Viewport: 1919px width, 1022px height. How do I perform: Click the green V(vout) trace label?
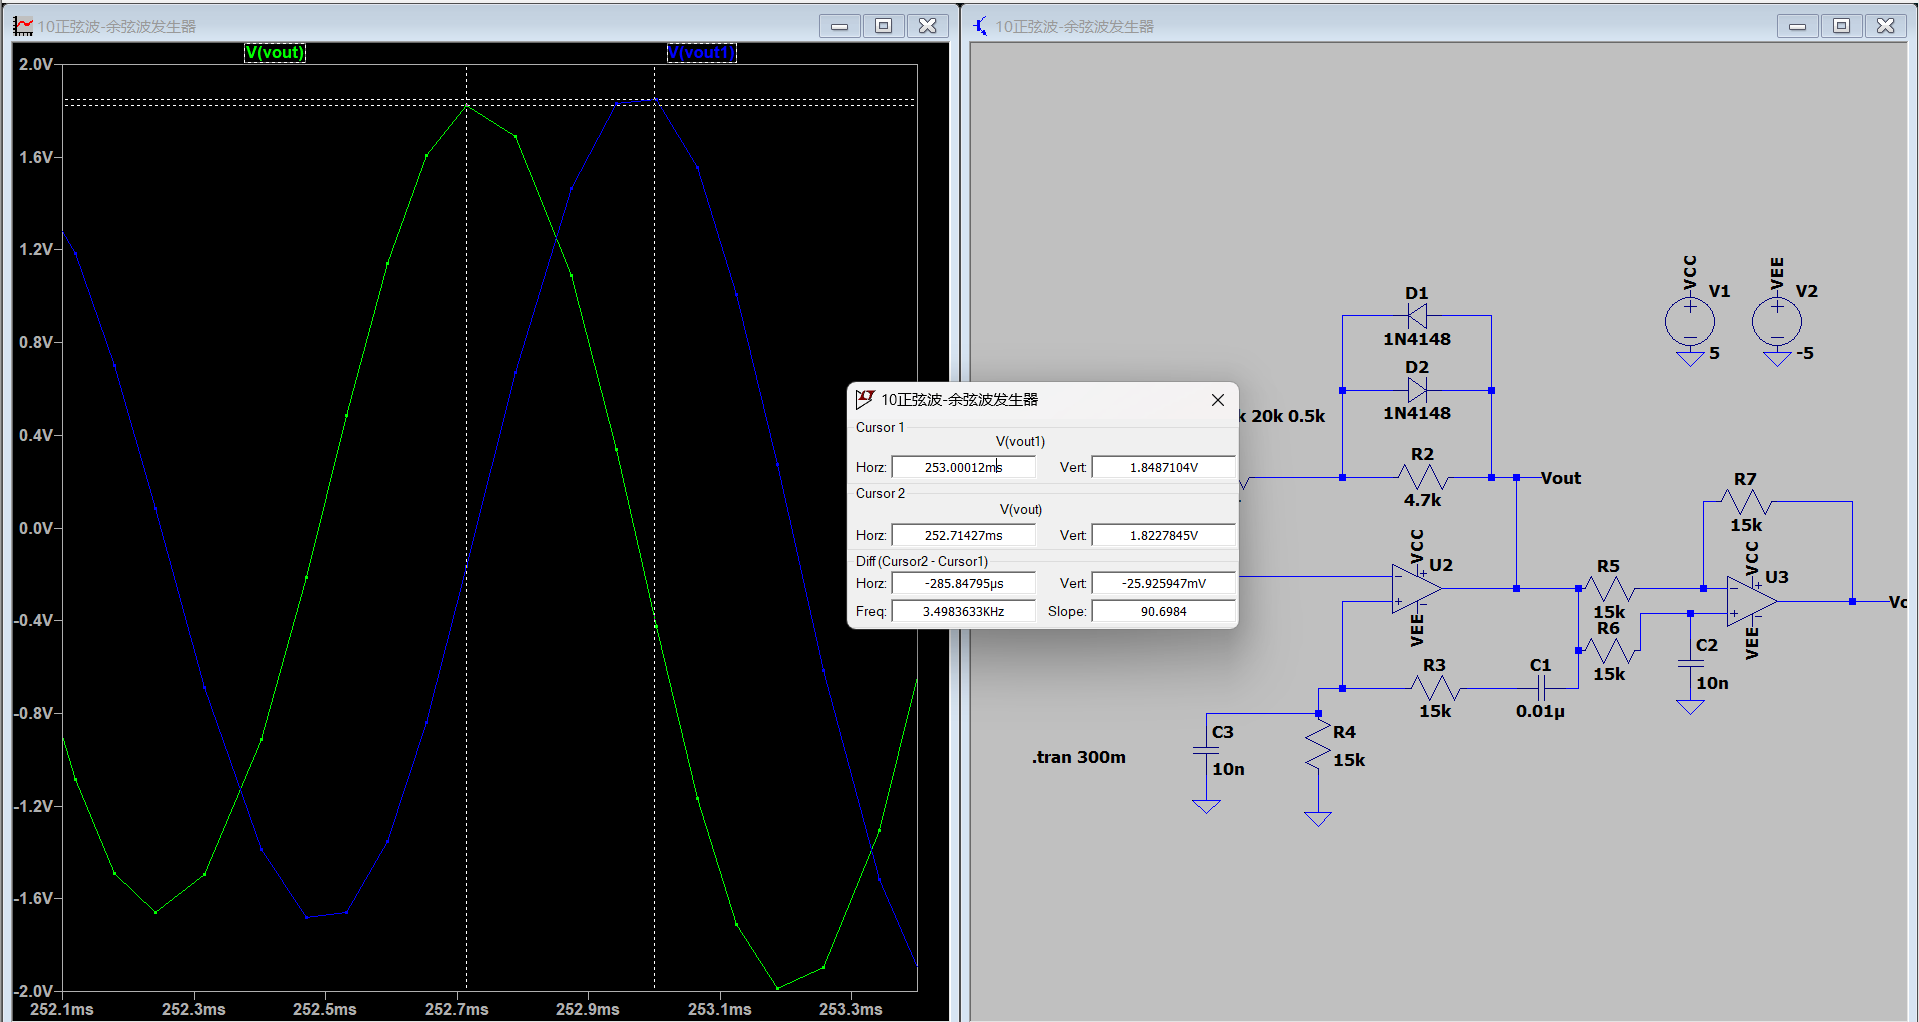tap(275, 53)
